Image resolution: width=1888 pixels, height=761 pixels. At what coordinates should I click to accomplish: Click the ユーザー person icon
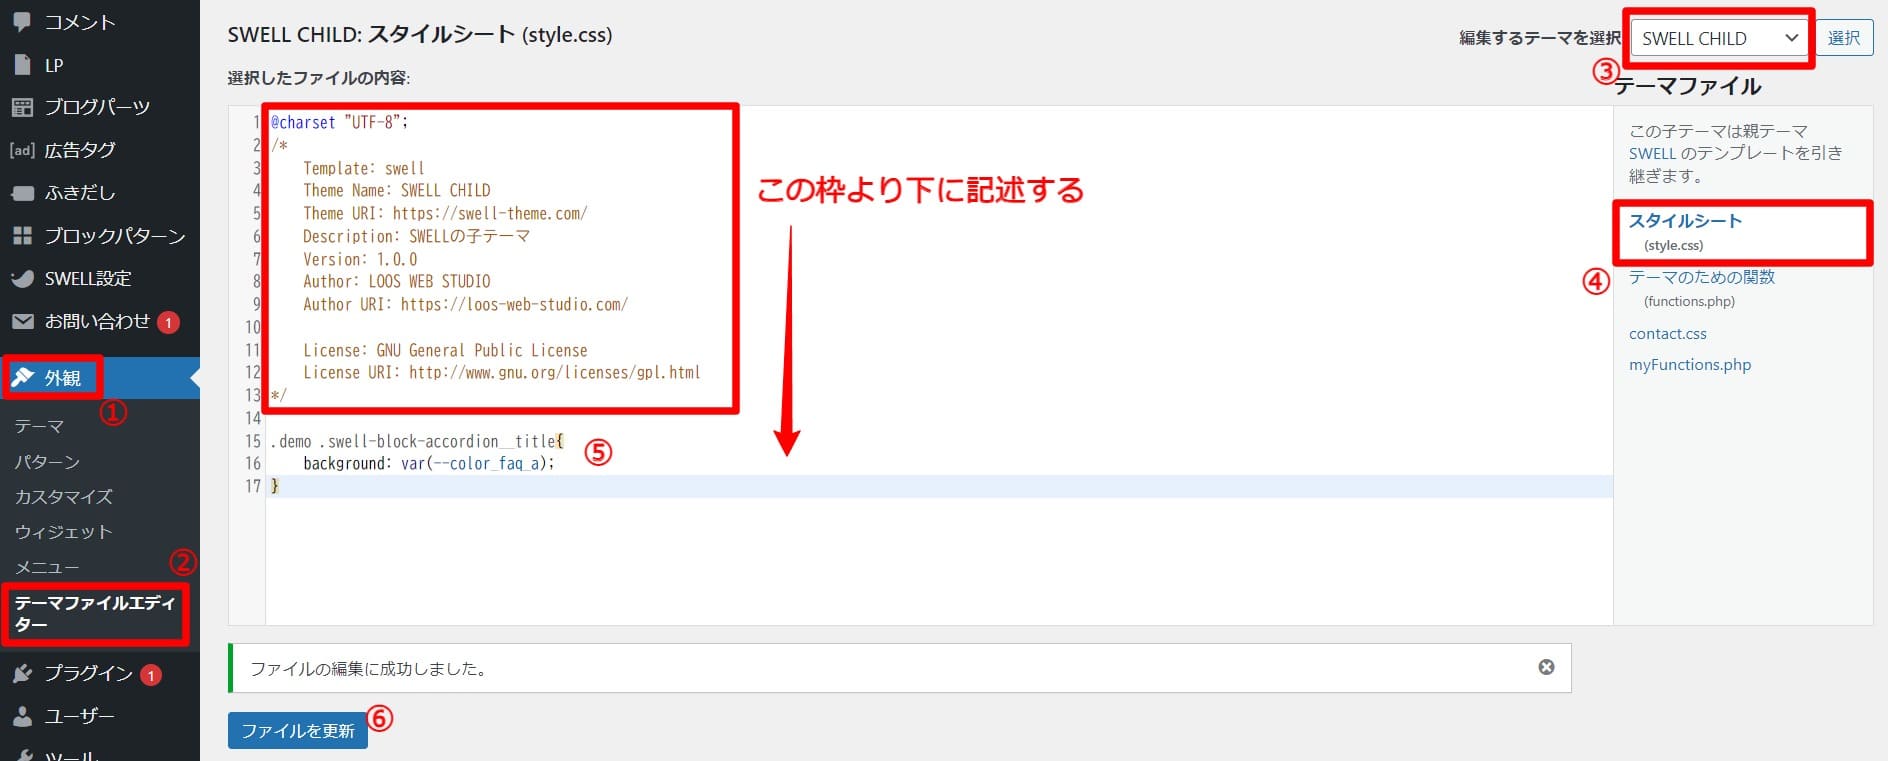tap(22, 716)
